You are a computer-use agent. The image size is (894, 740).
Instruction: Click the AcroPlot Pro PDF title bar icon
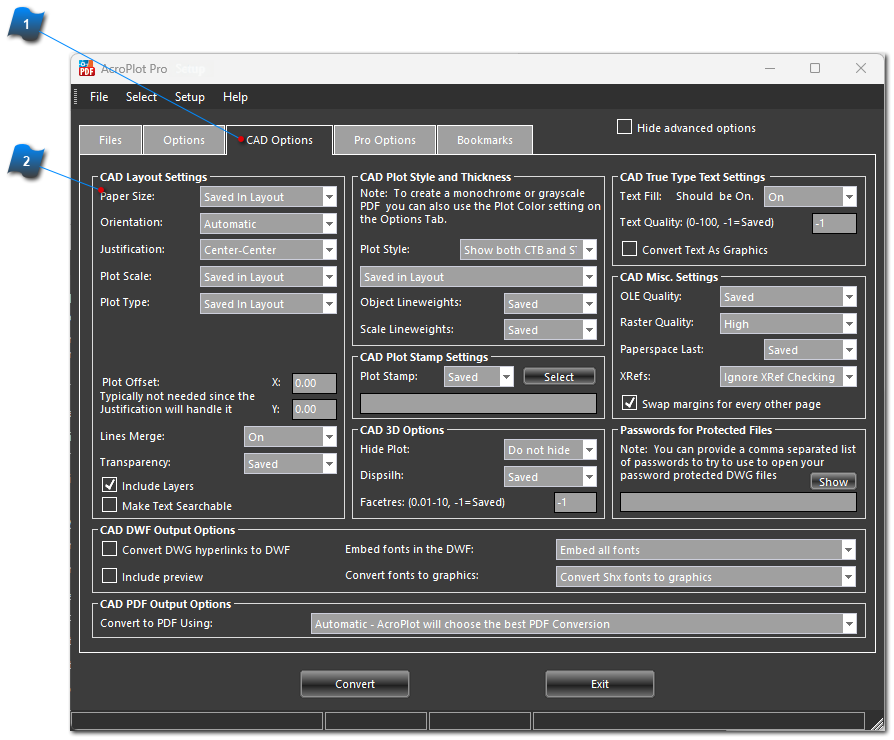coord(87,68)
